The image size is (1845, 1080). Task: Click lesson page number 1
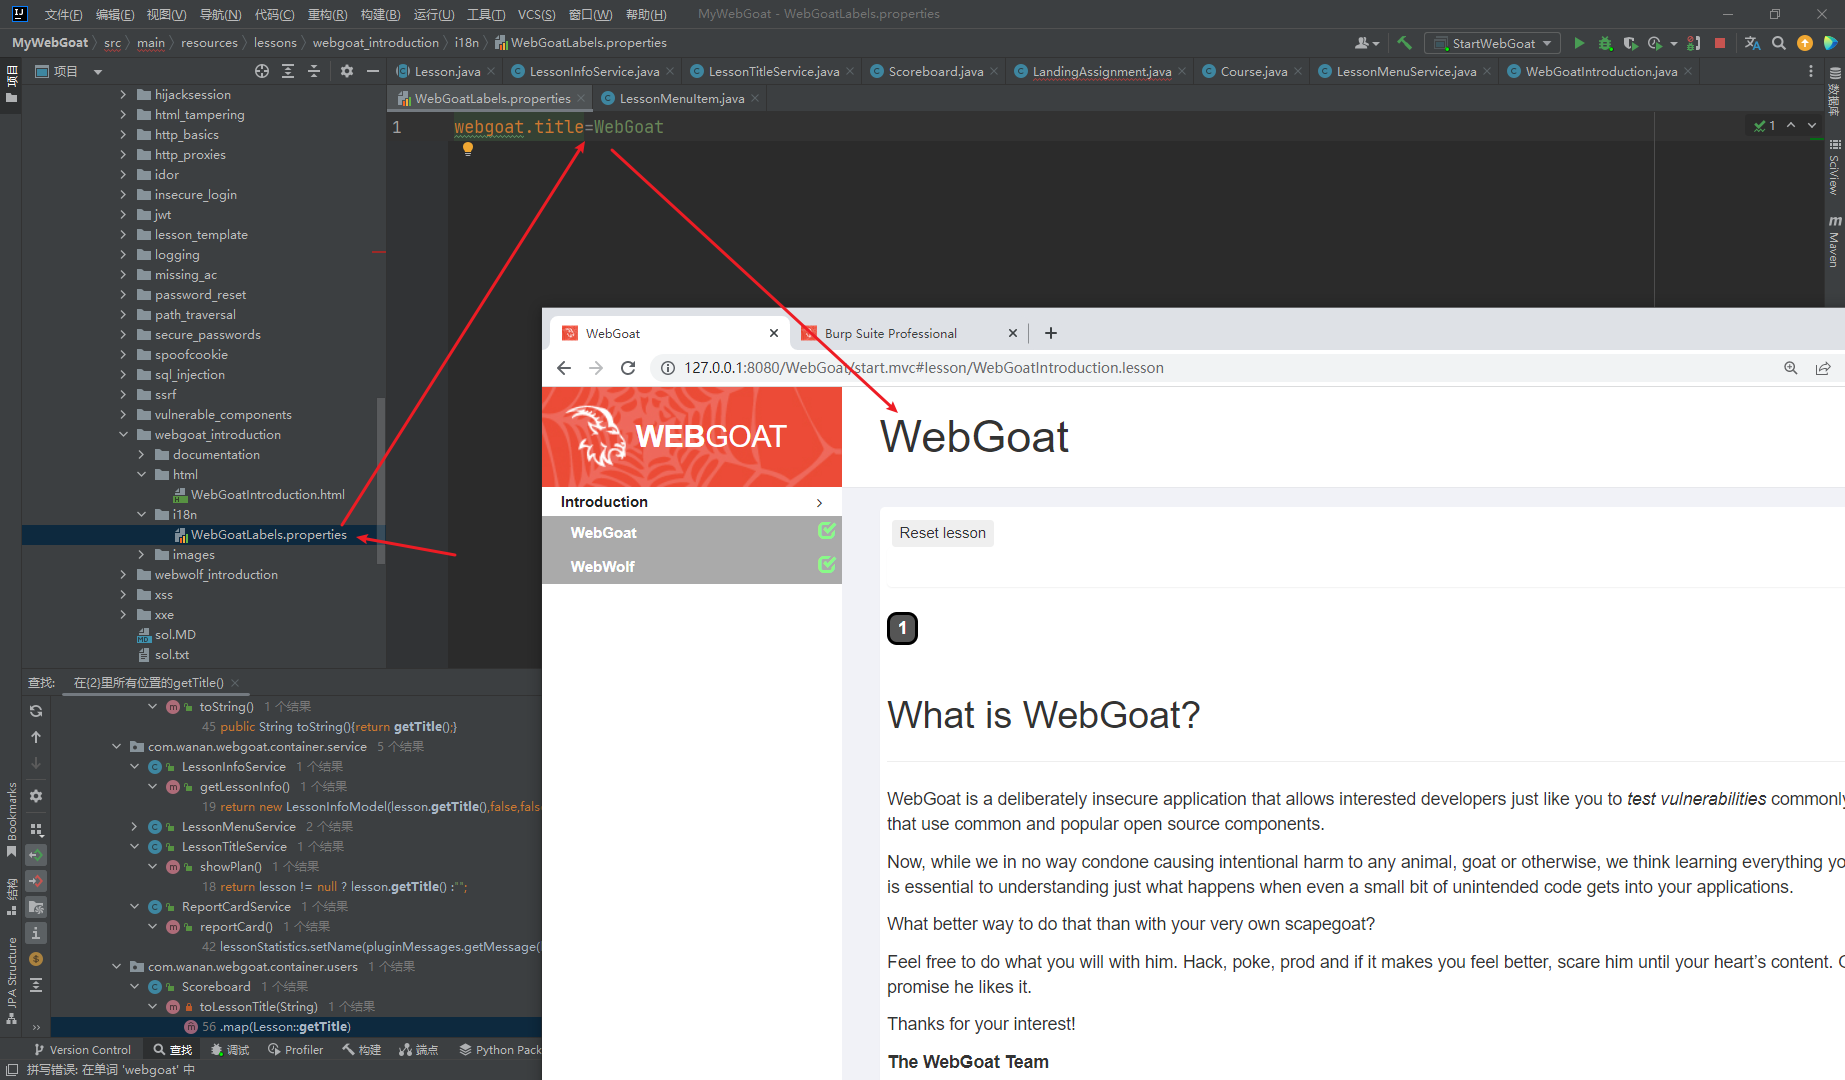902,628
